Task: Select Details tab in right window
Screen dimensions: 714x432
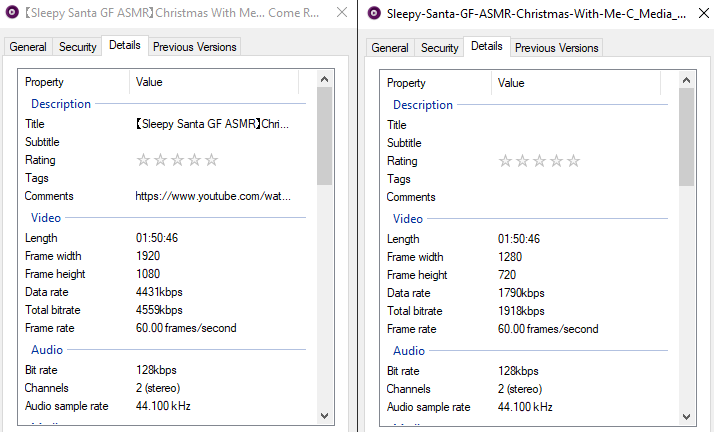Action: click(487, 46)
